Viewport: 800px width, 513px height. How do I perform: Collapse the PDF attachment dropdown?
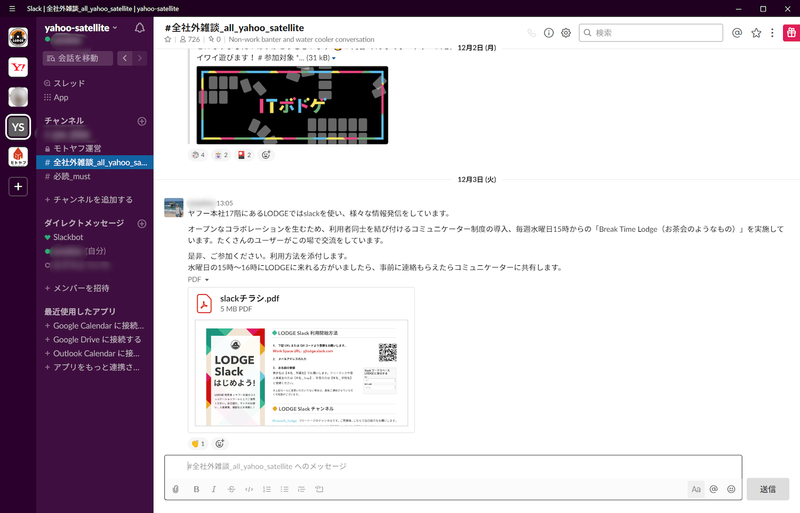pos(207,280)
